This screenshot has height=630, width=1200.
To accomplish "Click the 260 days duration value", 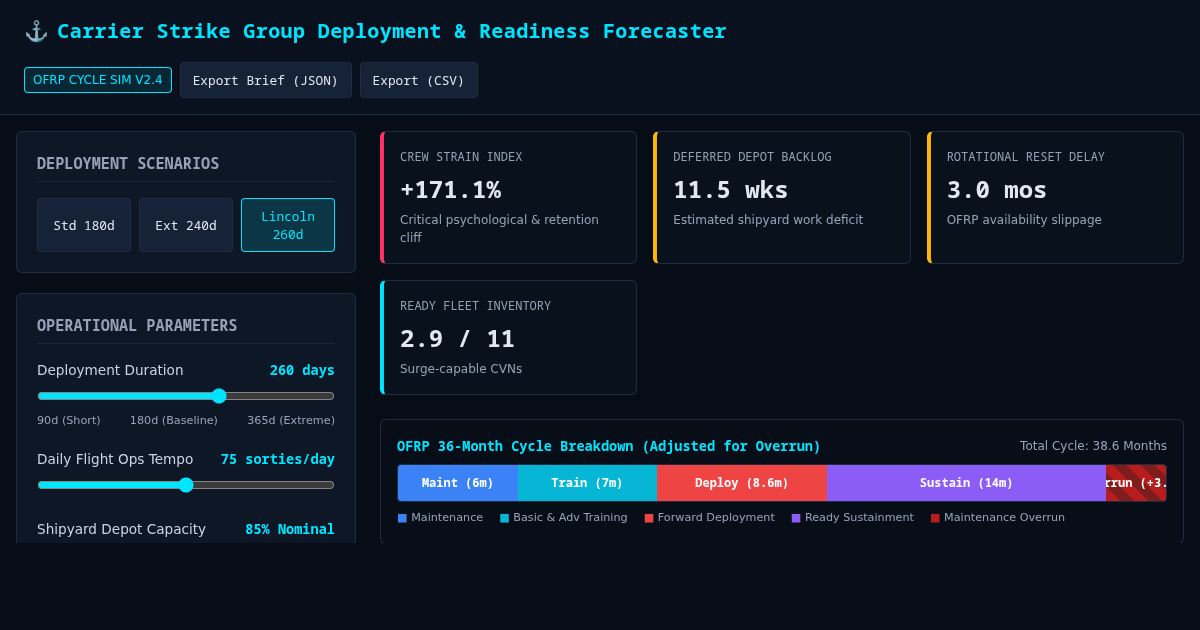I will click(302, 370).
